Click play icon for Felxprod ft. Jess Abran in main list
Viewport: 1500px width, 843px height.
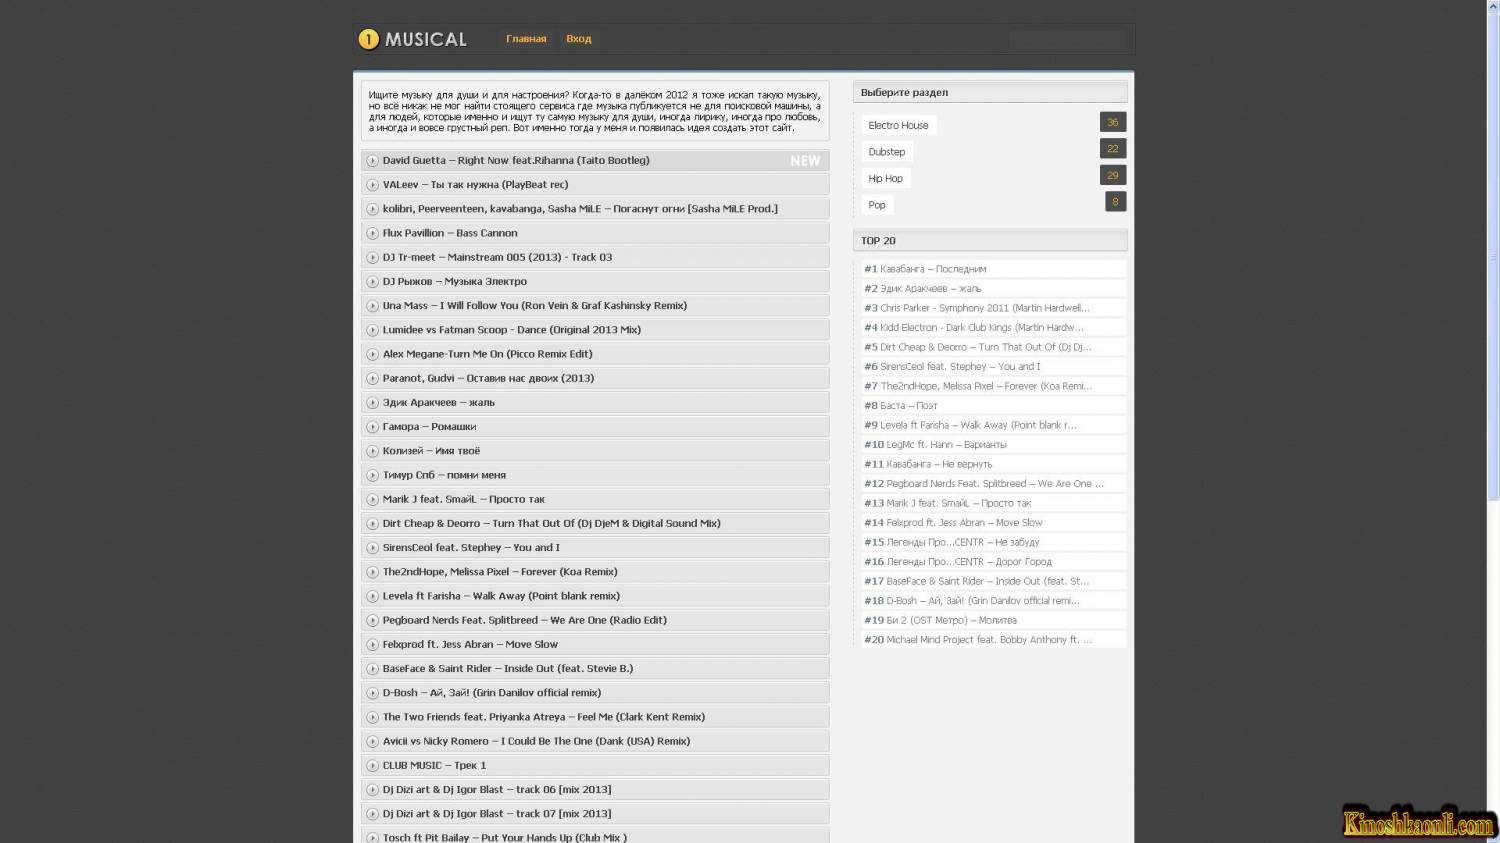point(372,645)
